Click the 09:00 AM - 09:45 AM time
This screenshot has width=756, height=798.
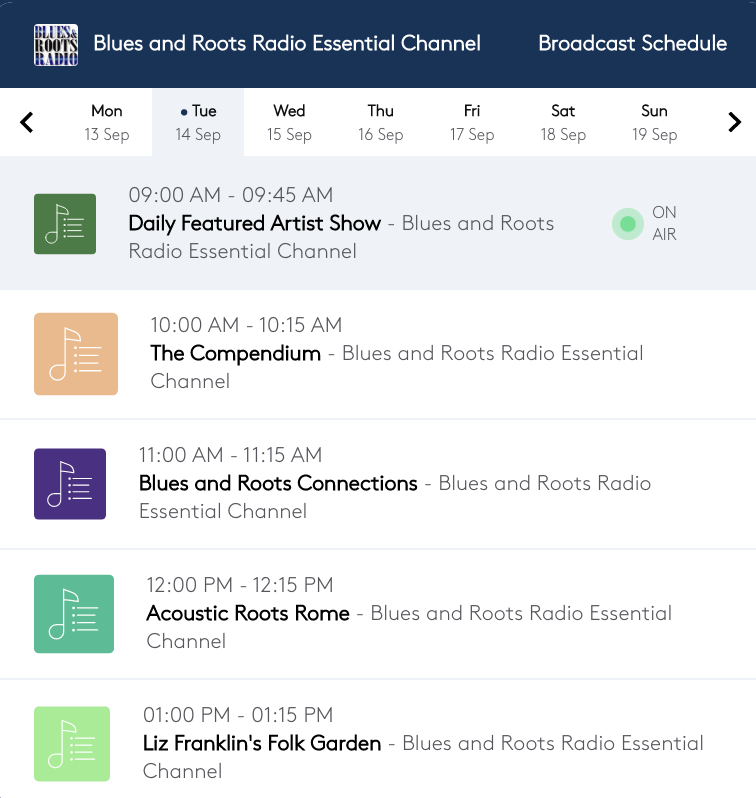pyautogui.click(x=231, y=195)
